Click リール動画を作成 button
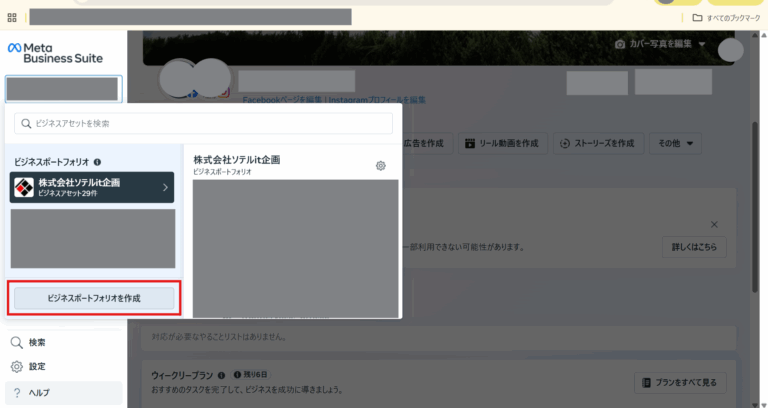The image size is (768, 408). pos(503,143)
